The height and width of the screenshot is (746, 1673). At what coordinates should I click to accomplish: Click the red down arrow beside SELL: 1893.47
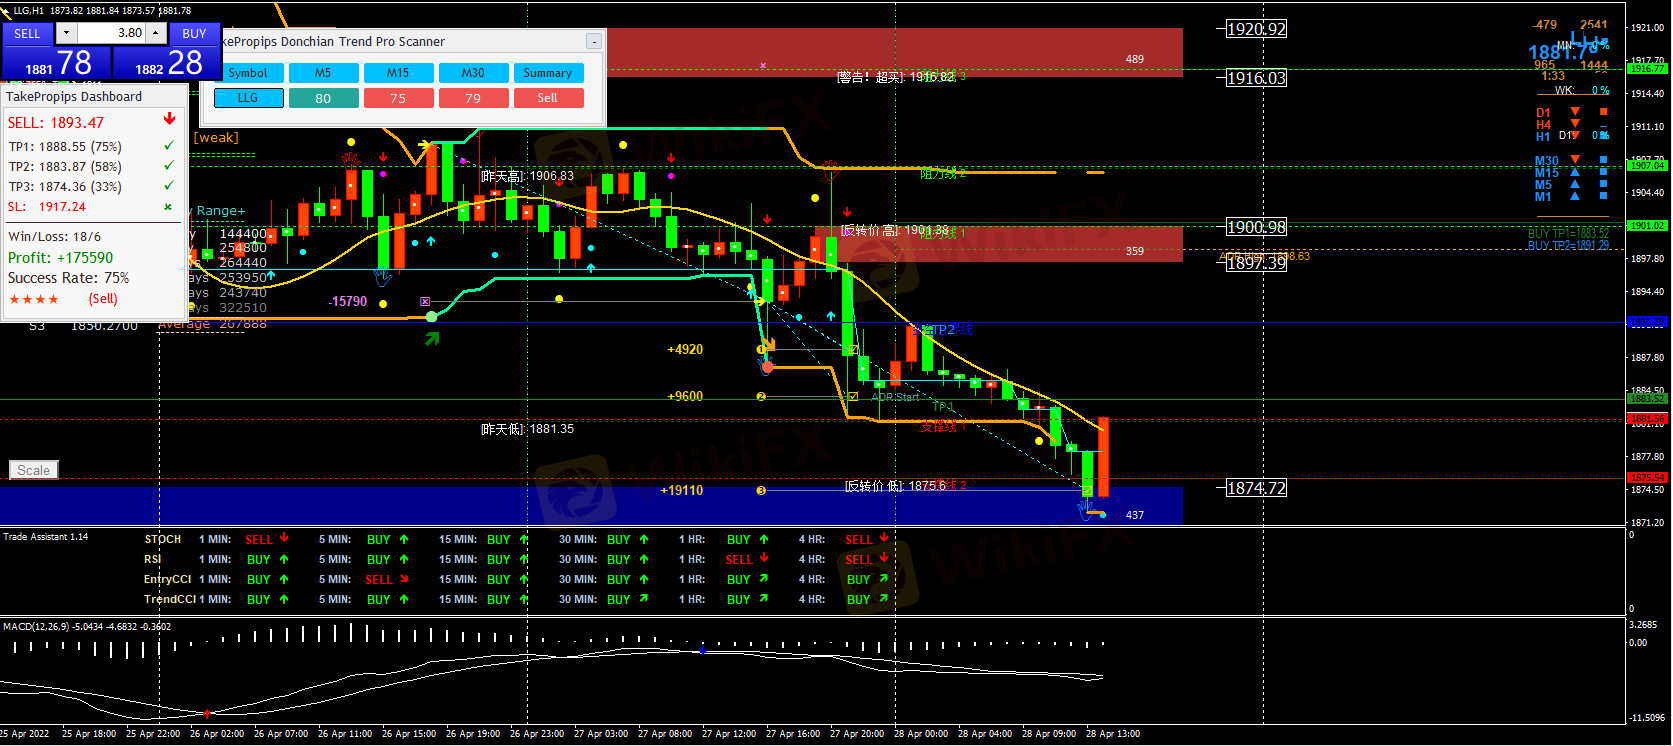click(169, 120)
